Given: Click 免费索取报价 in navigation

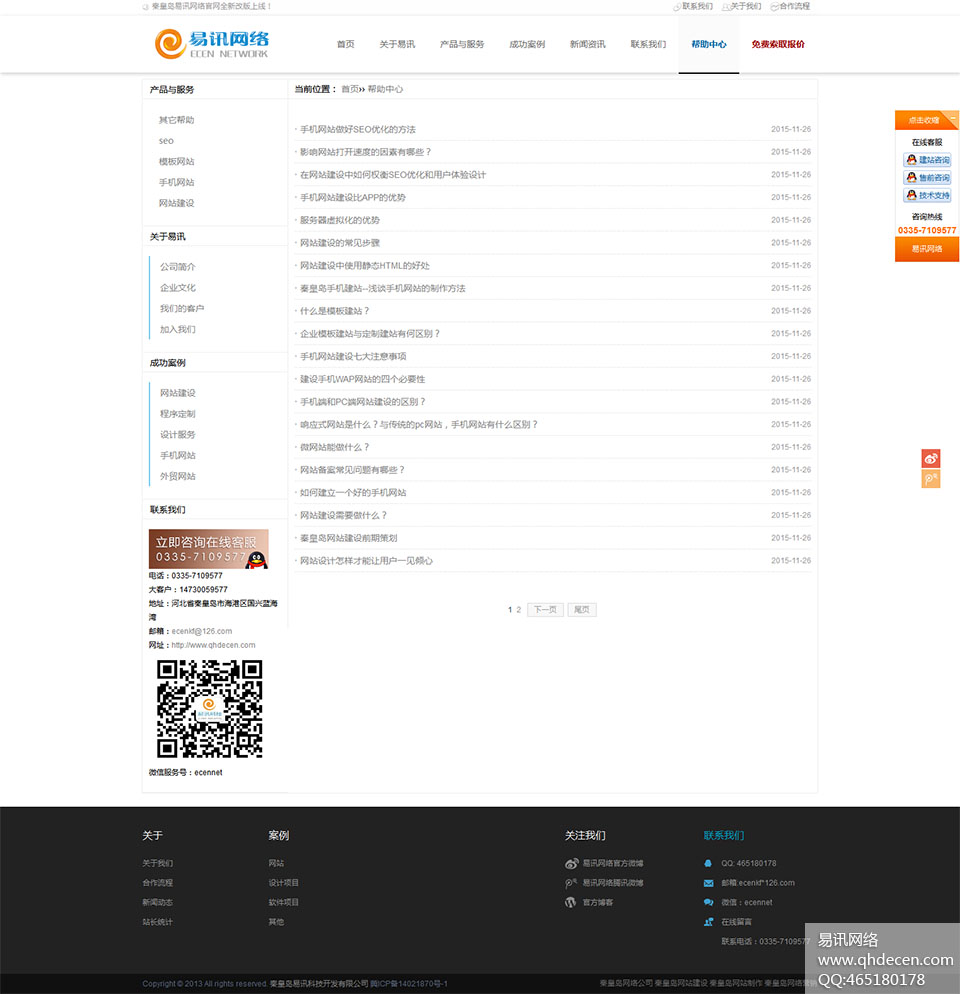Looking at the screenshot, I should coord(778,44).
